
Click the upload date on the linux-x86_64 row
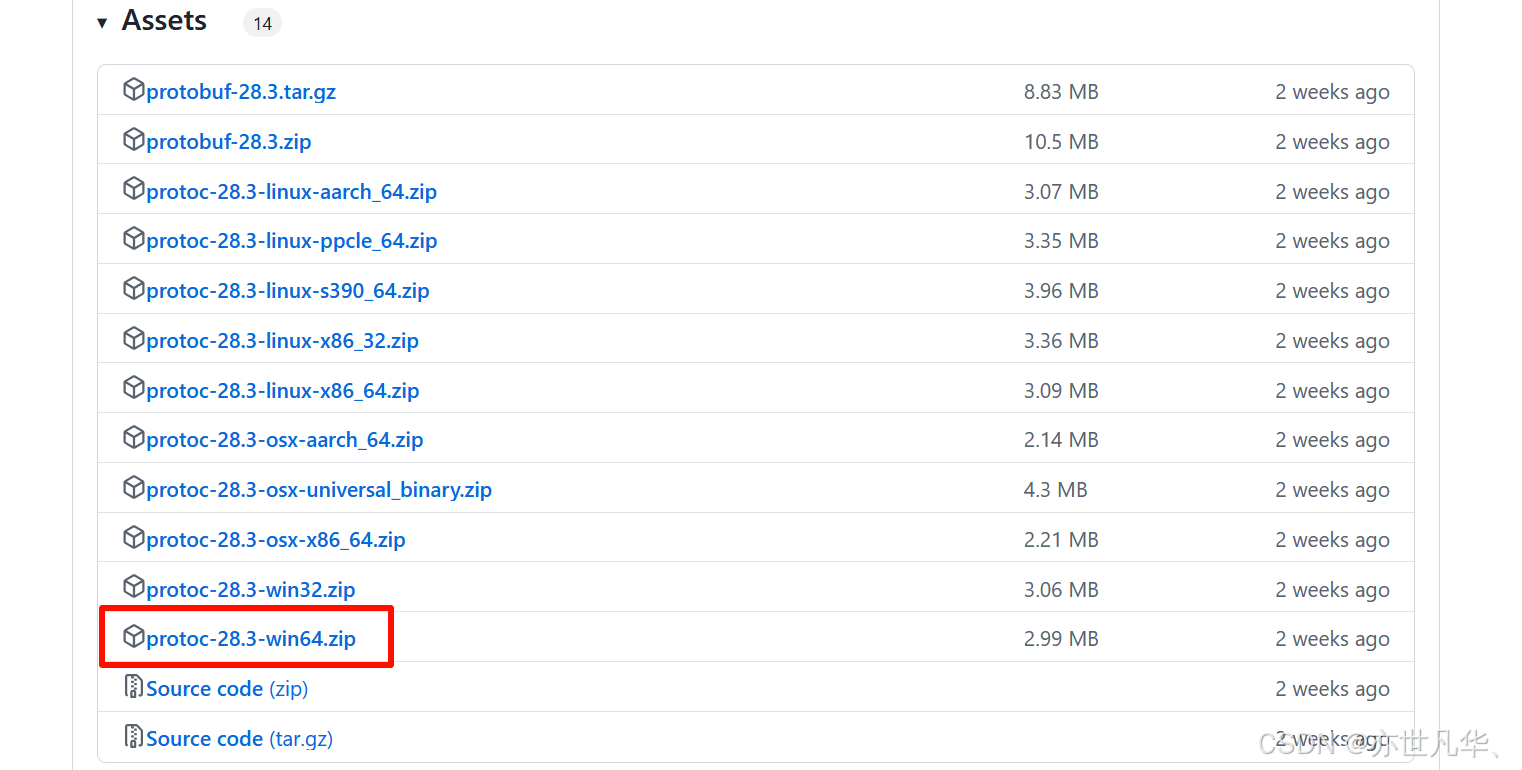pos(1332,391)
